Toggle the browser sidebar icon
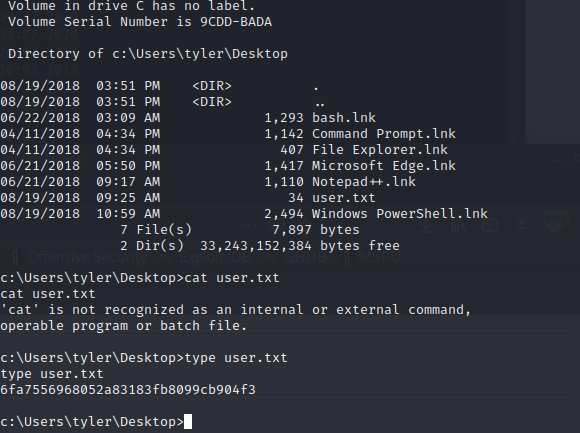The height and width of the screenshot is (433, 580). (490, 225)
